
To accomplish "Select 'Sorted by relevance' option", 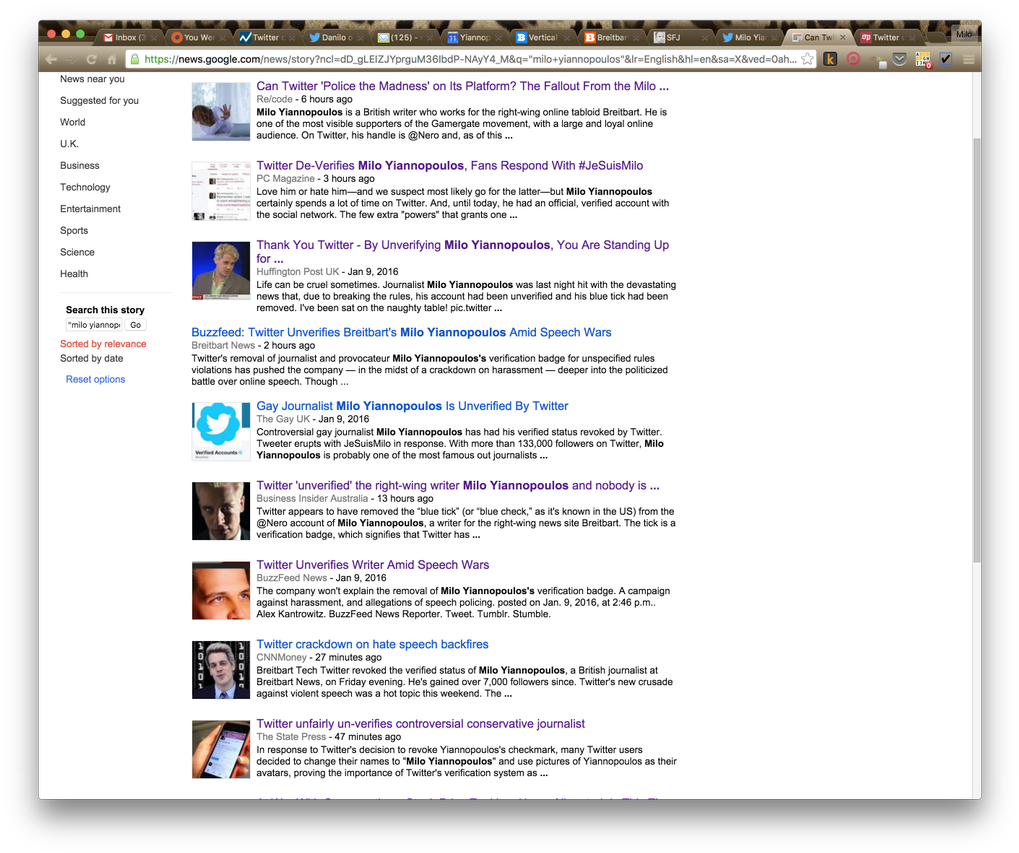I will pyautogui.click(x=103, y=344).
